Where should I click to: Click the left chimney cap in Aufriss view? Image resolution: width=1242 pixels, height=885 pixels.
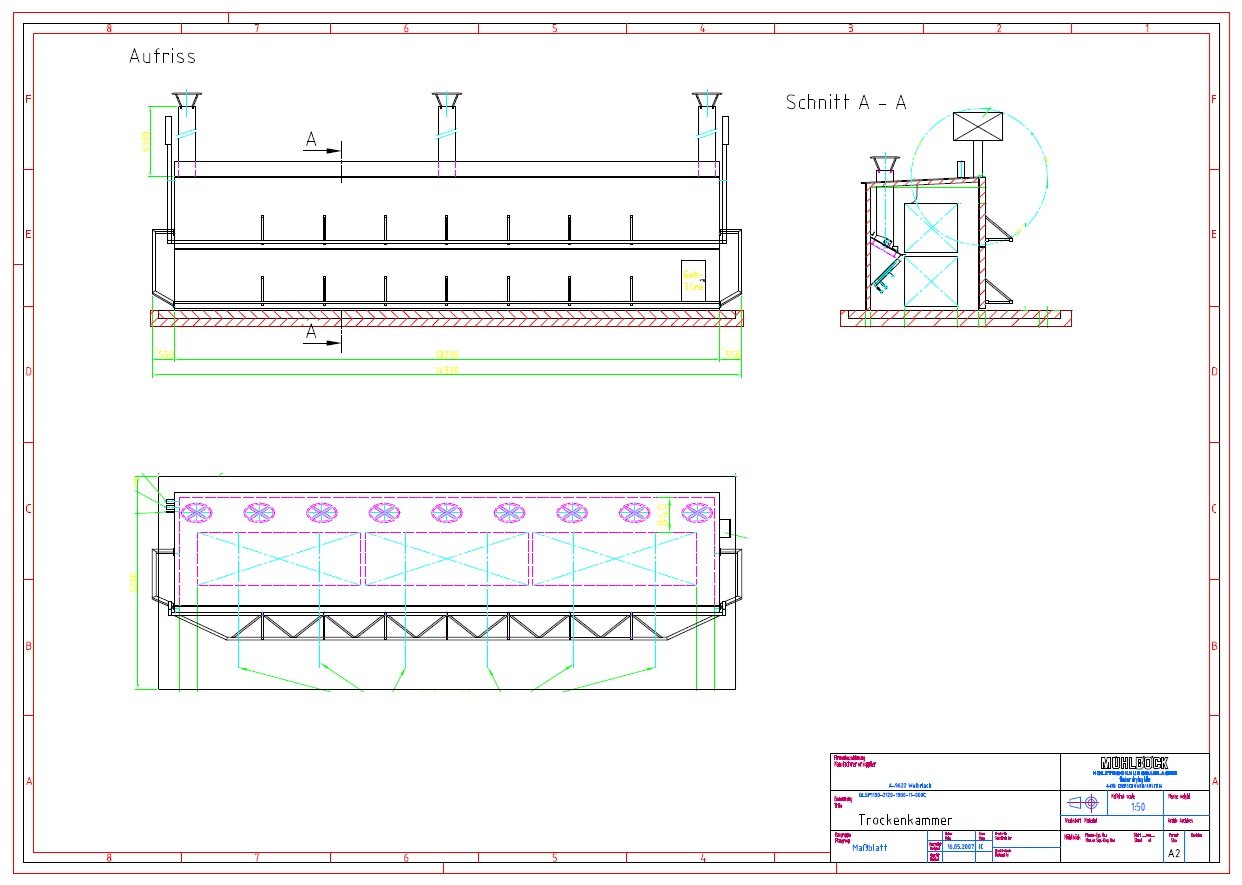click(x=187, y=100)
